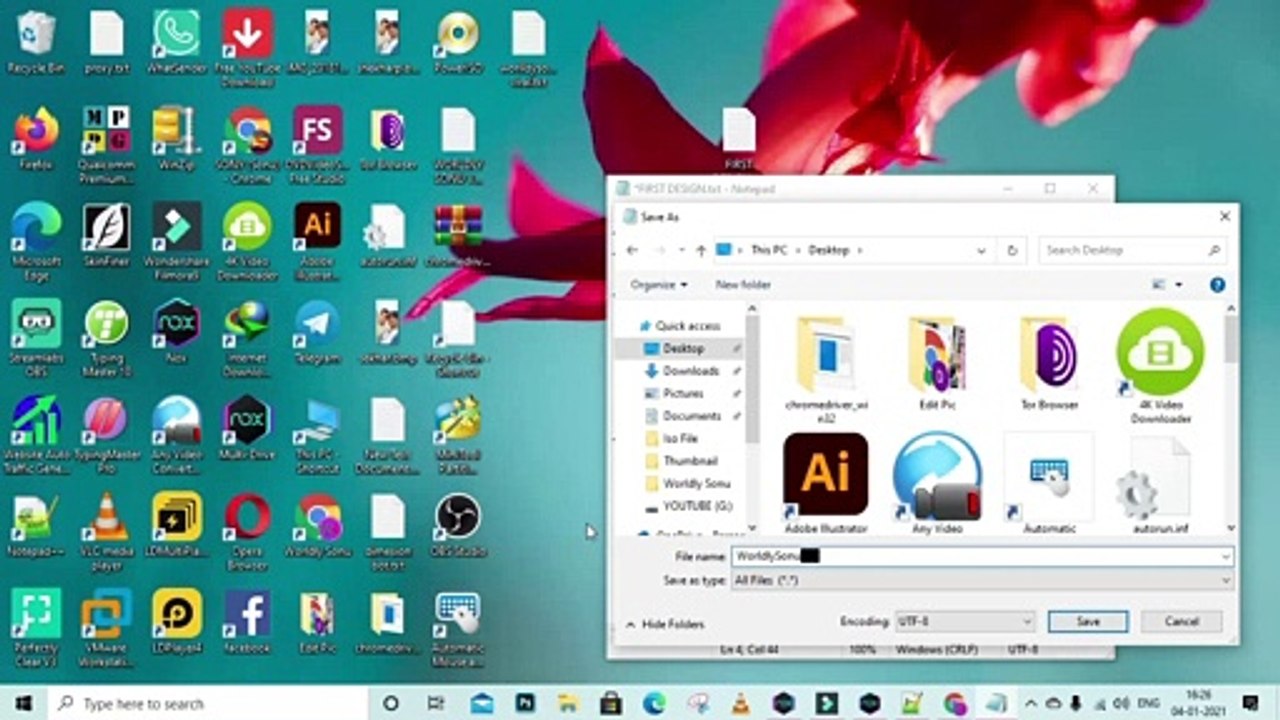Viewport: 1280px width, 720px height.
Task: Click the Search Desktop field
Action: point(1132,250)
